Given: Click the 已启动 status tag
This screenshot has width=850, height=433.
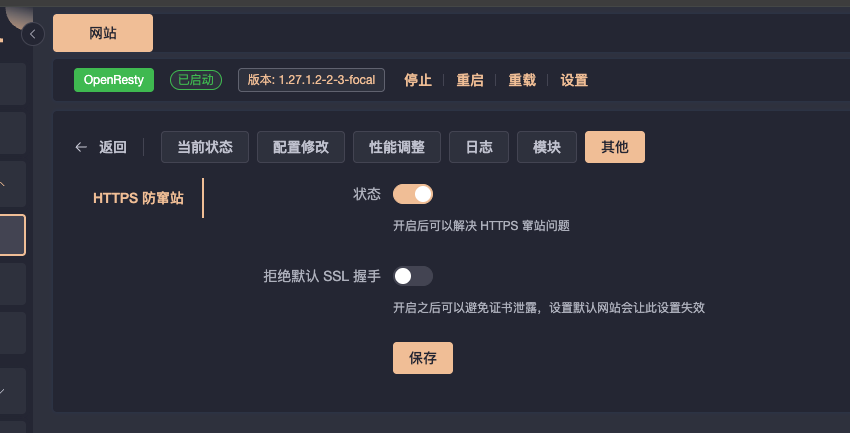Looking at the screenshot, I should (196, 80).
